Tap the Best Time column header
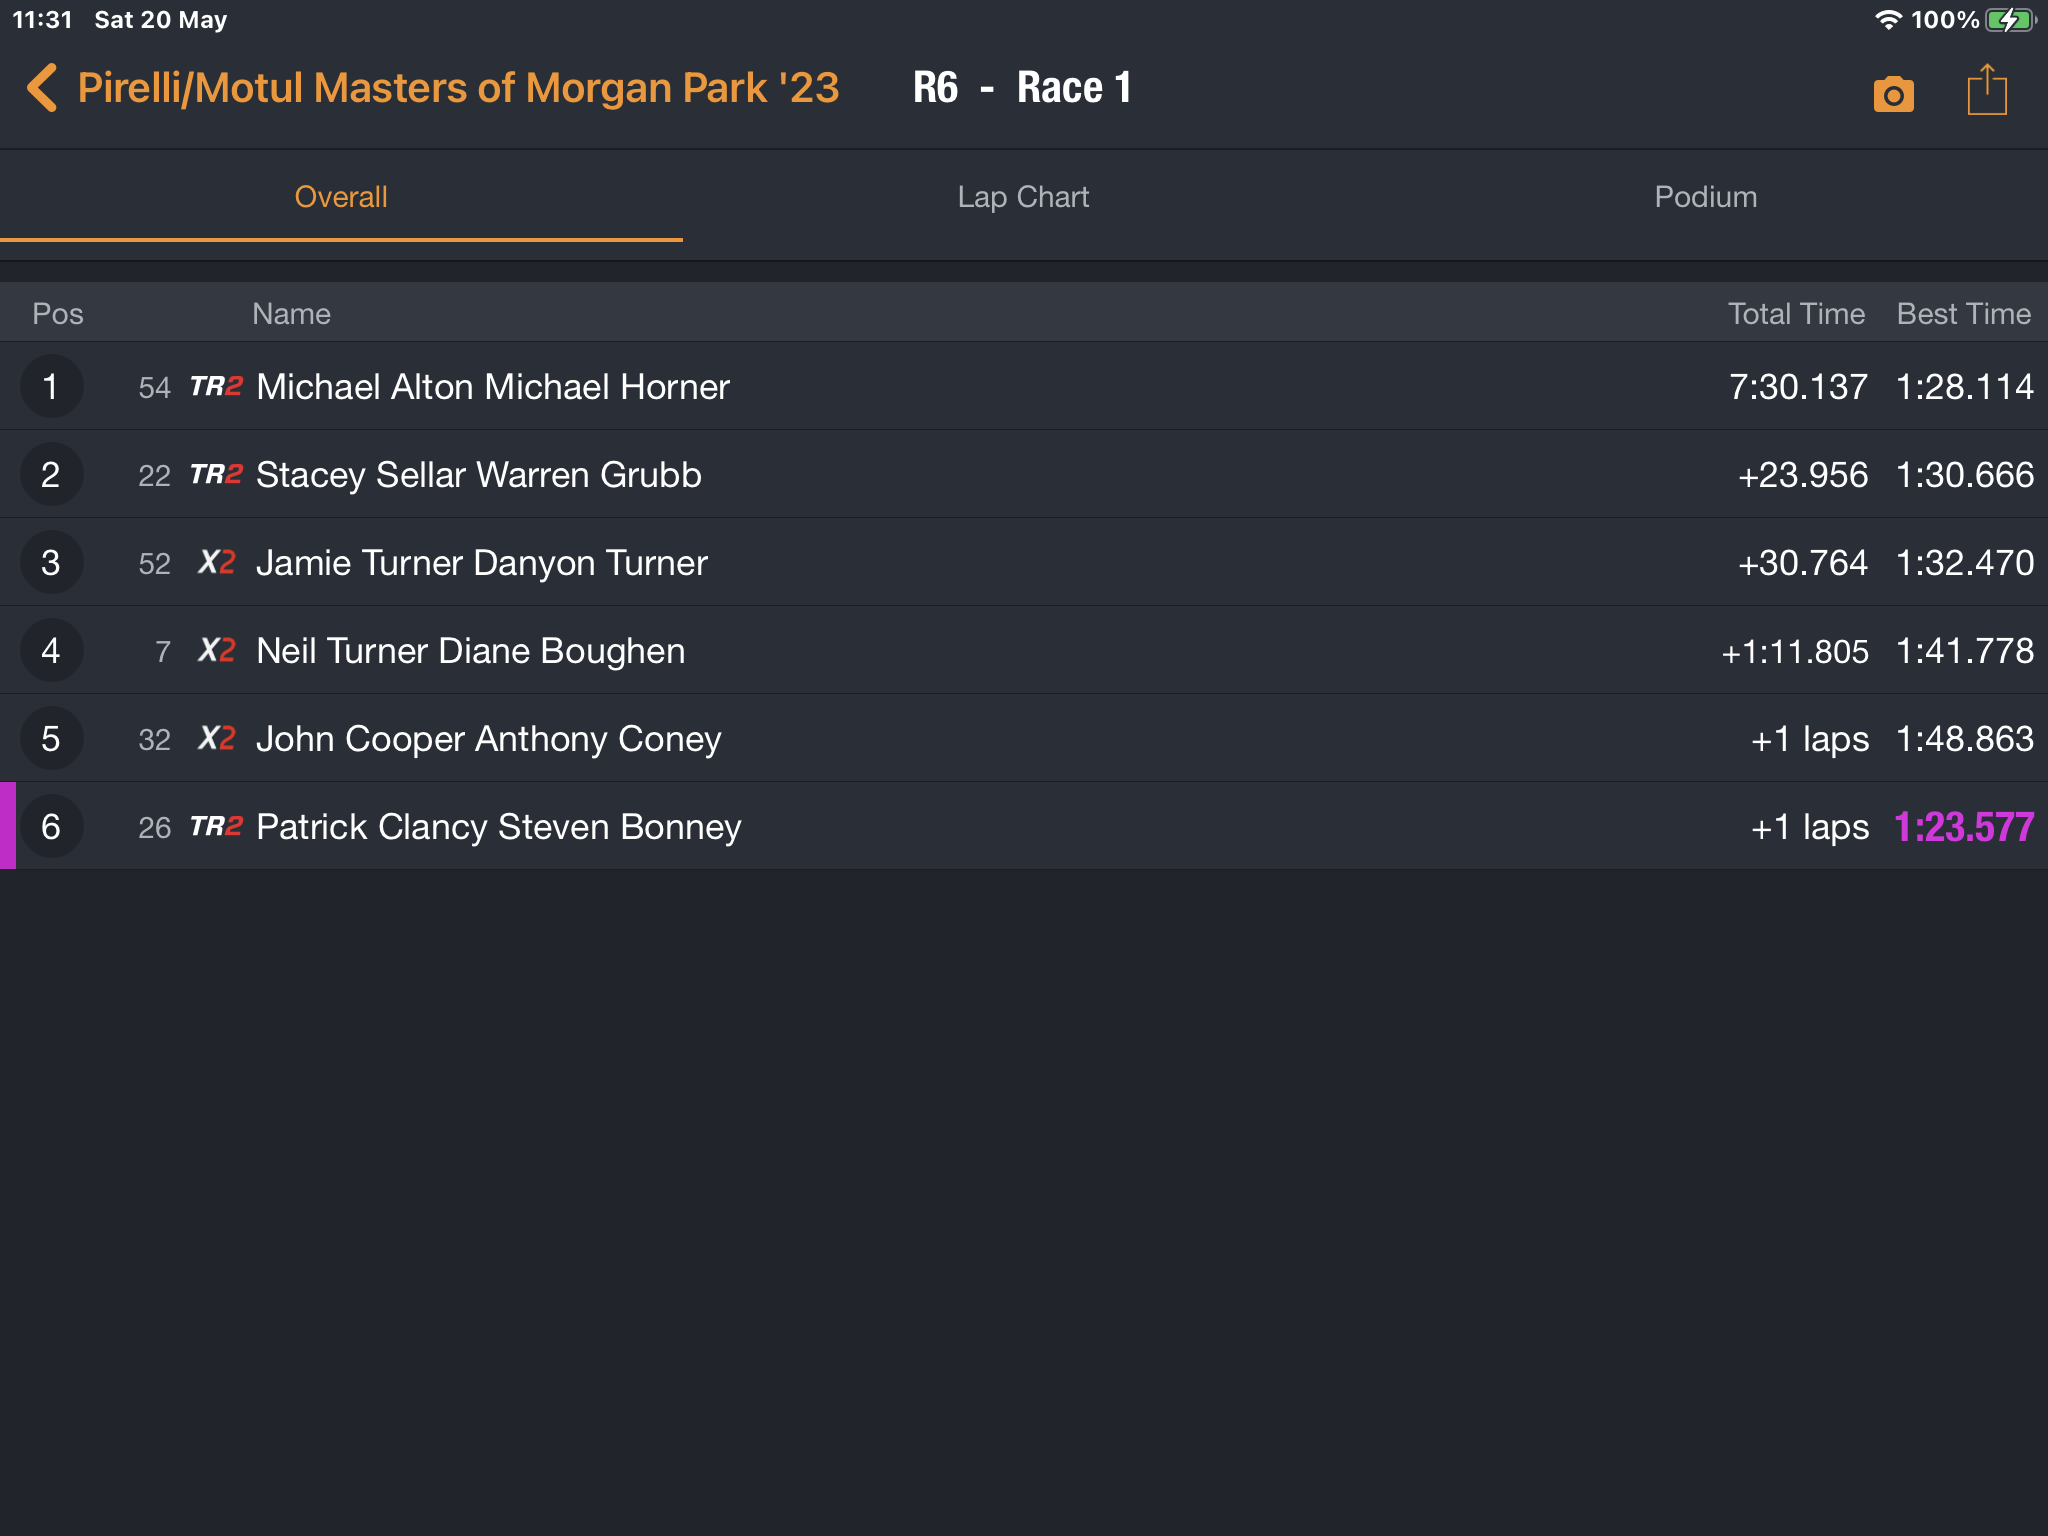The image size is (2048, 1536). pyautogui.click(x=1964, y=314)
